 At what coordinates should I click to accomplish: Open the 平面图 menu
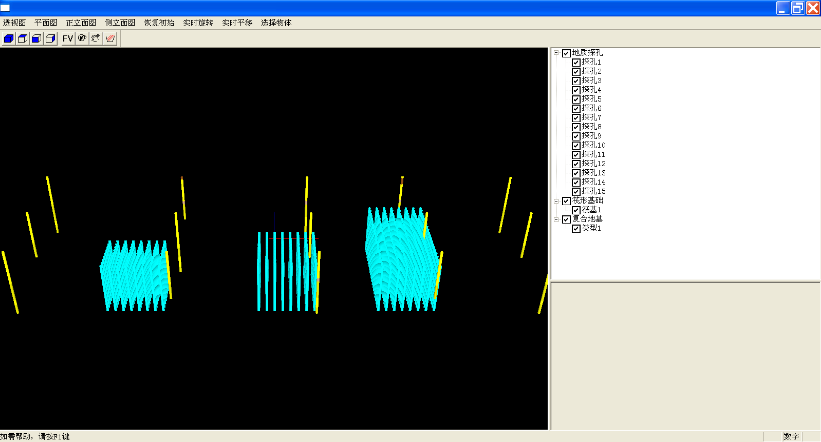[46, 23]
